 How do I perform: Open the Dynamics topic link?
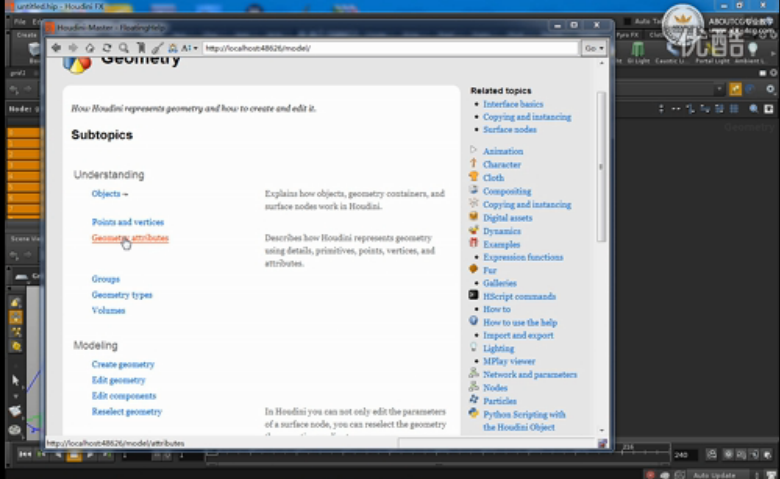tap(501, 231)
